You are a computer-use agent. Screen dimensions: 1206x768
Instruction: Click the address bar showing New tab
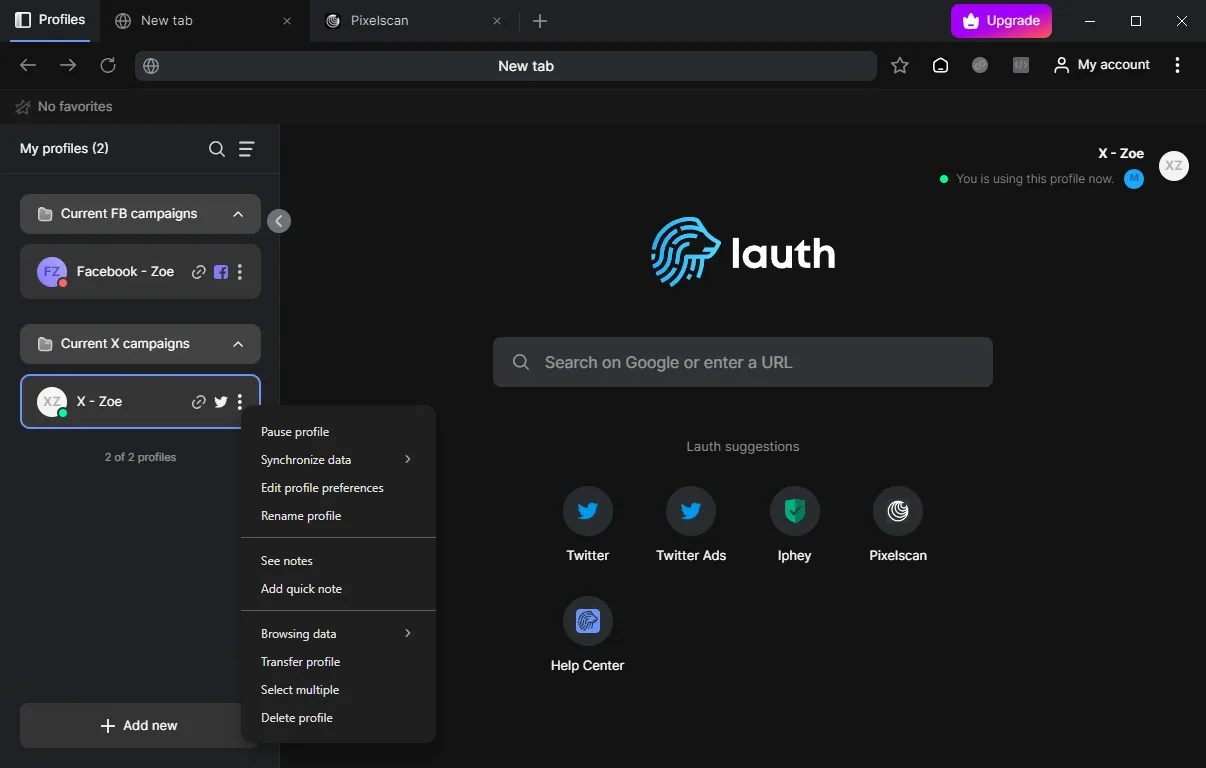(x=506, y=66)
